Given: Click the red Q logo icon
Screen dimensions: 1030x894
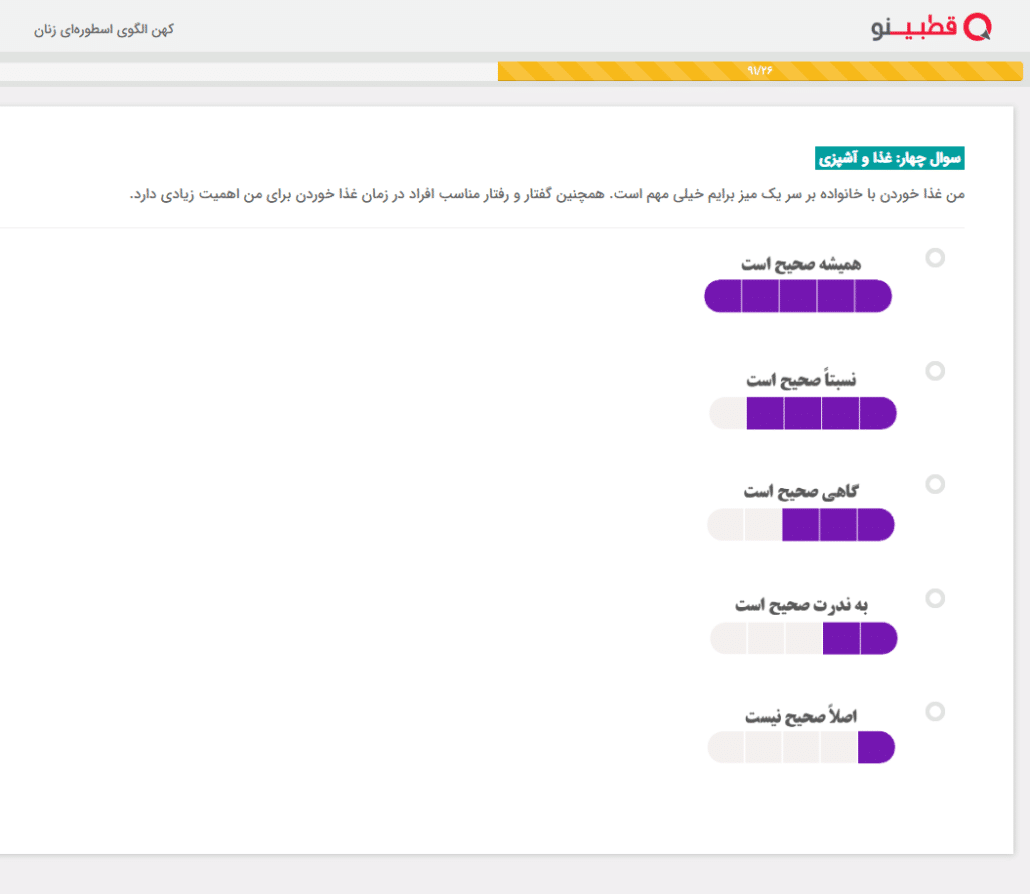Looking at the screenshot, I should [x=977, y=28].
